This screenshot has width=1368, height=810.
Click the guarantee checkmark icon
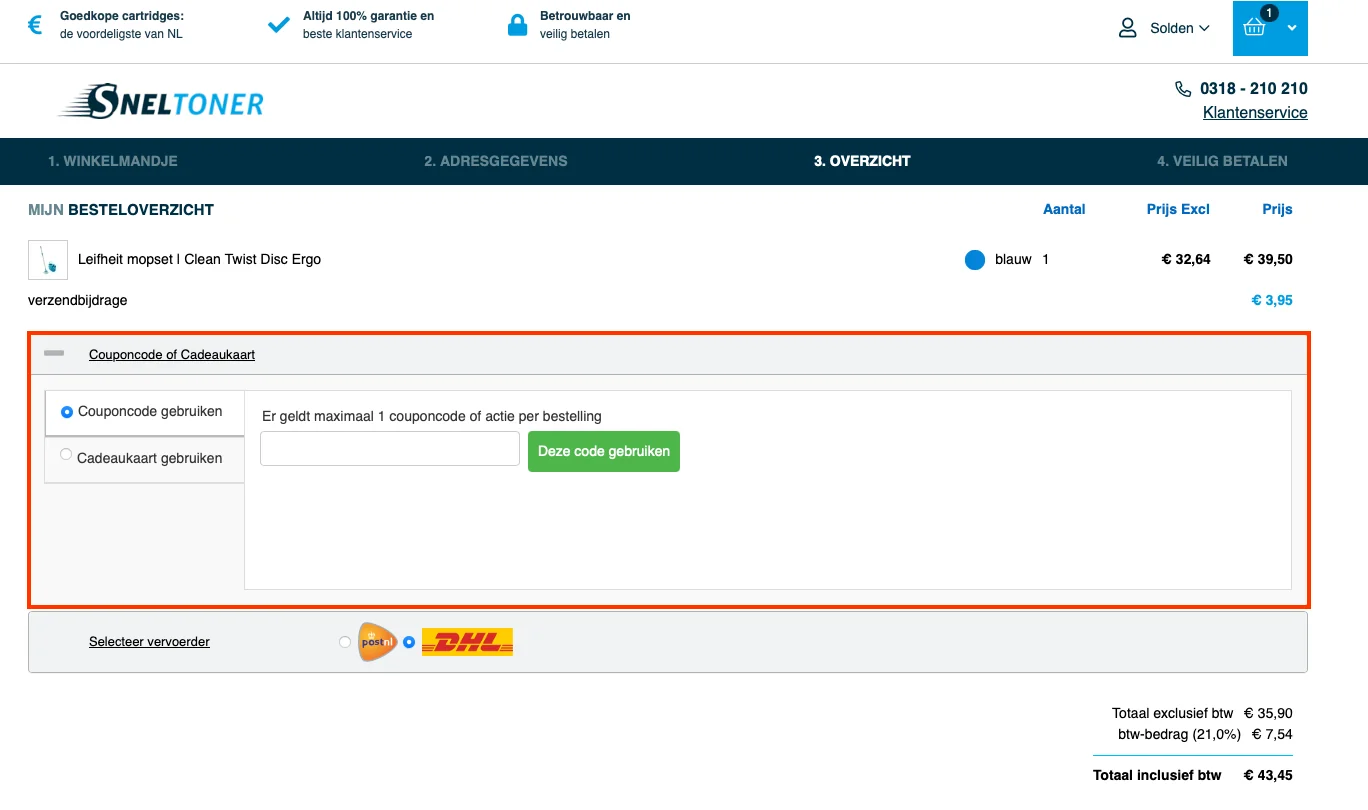click(x=279, y=25)
